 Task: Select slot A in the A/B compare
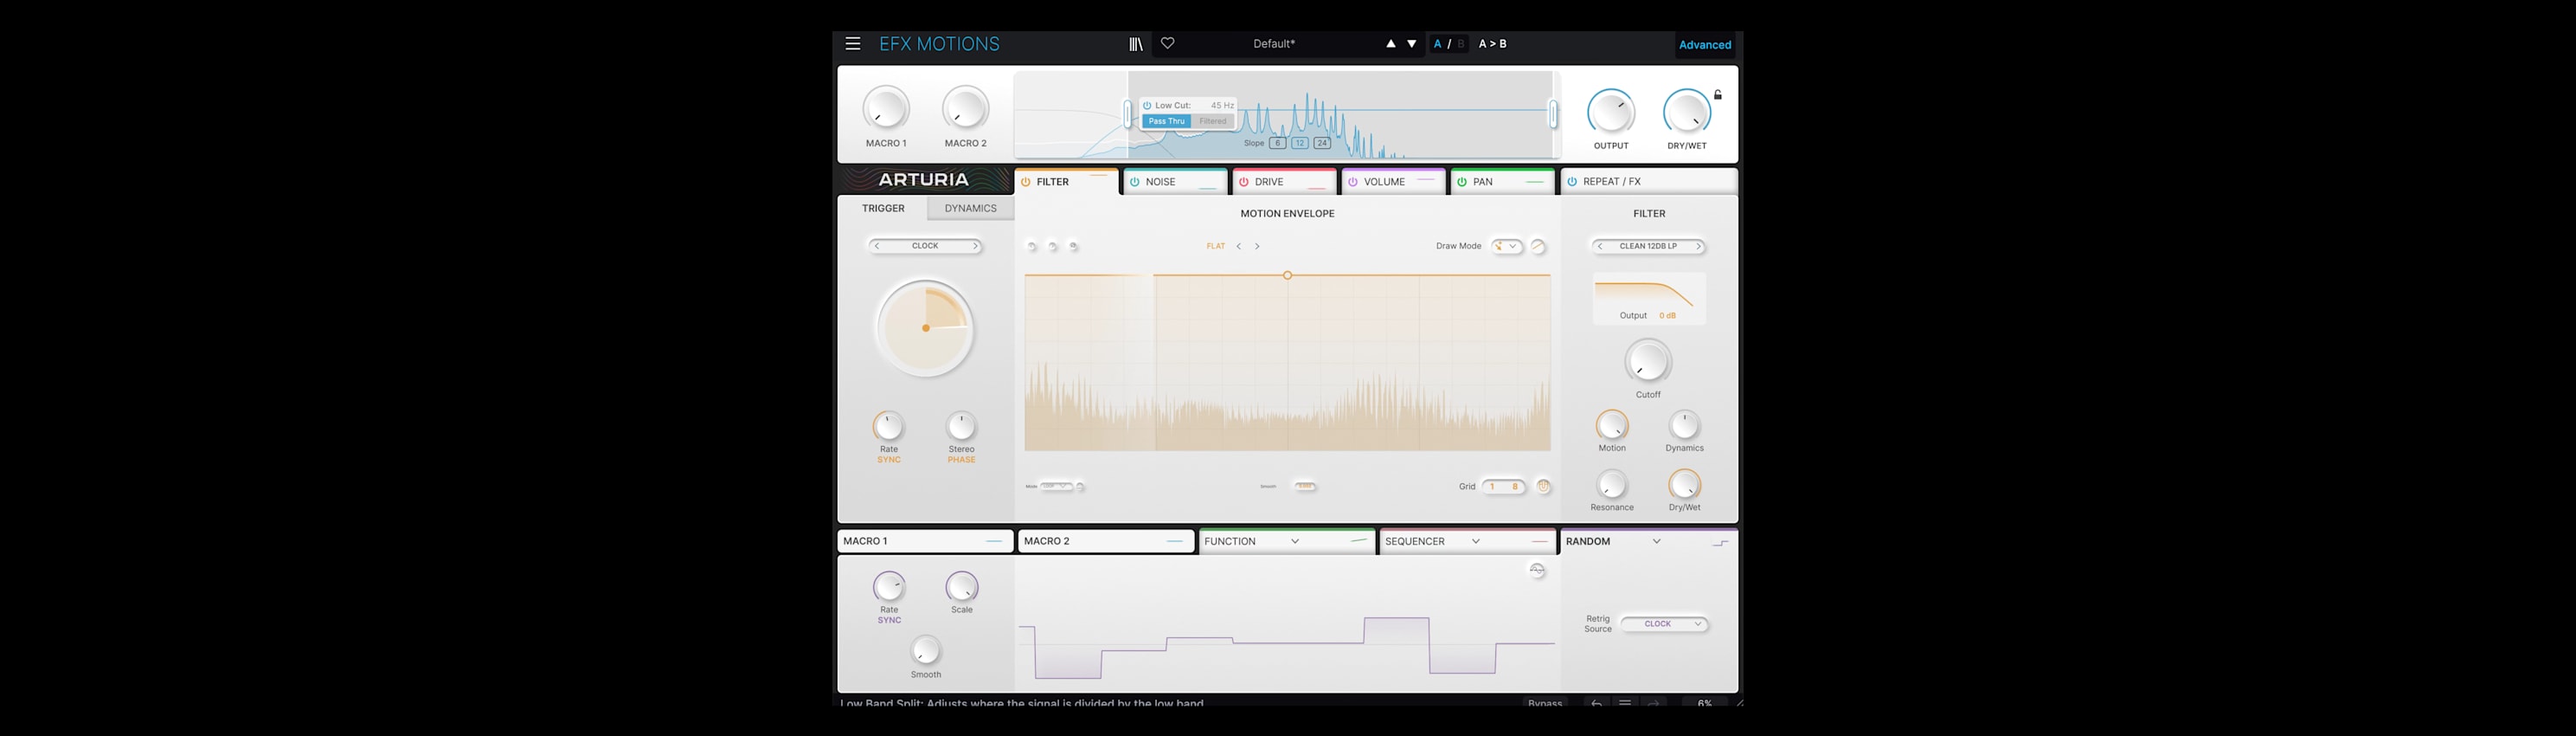1437,44
